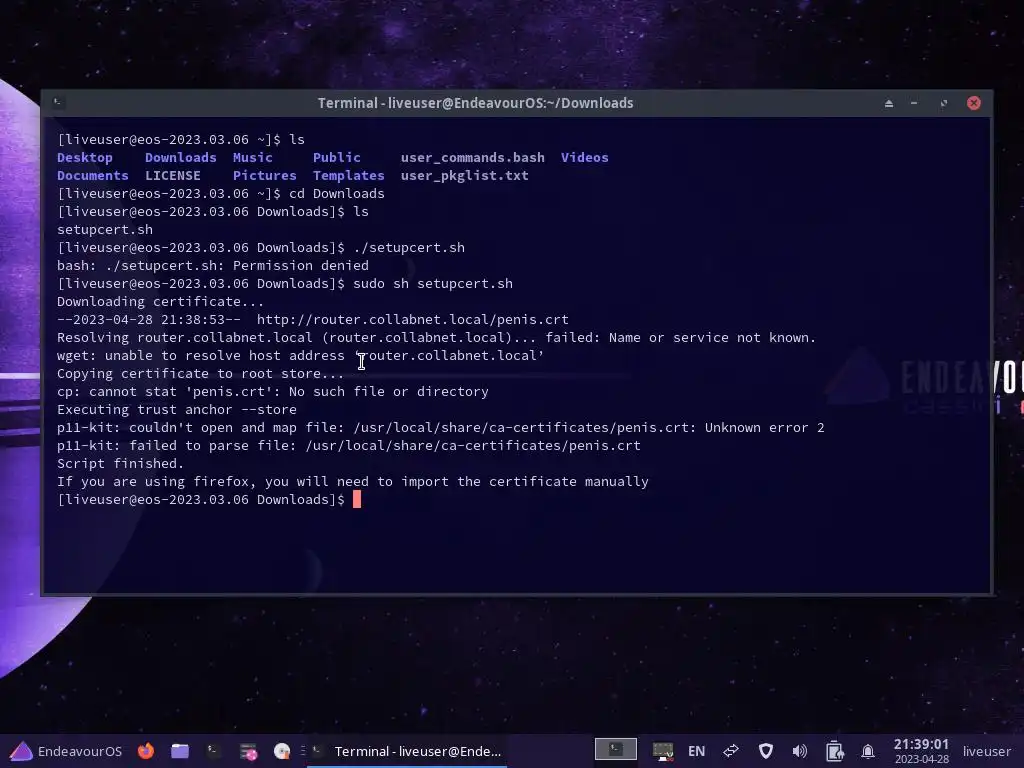1024x768 pixels.
Task: Open the shield security tray icon
Action: coord(766,751)
